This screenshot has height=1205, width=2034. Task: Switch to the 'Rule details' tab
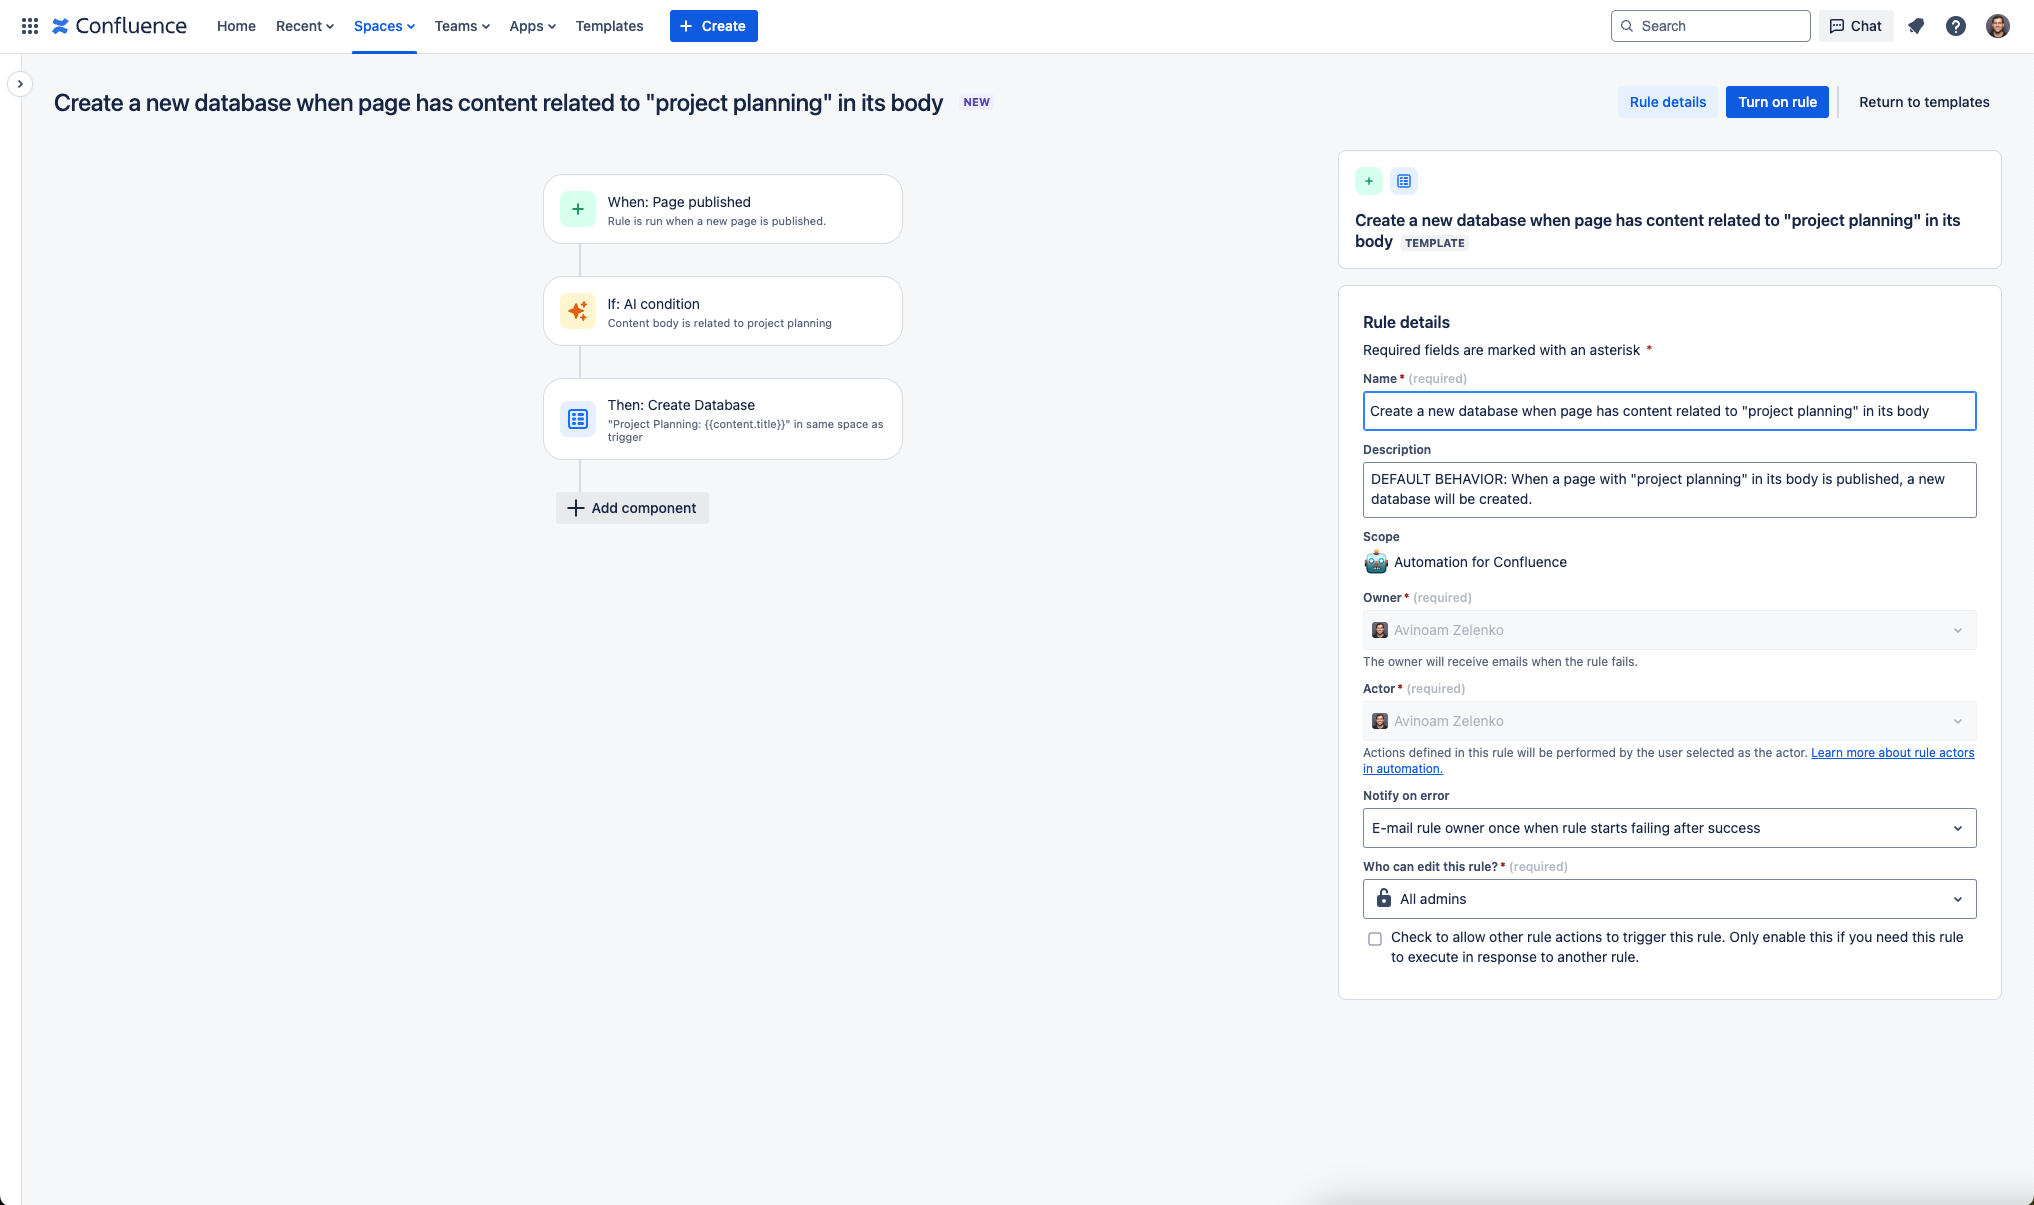(1667, 102)
